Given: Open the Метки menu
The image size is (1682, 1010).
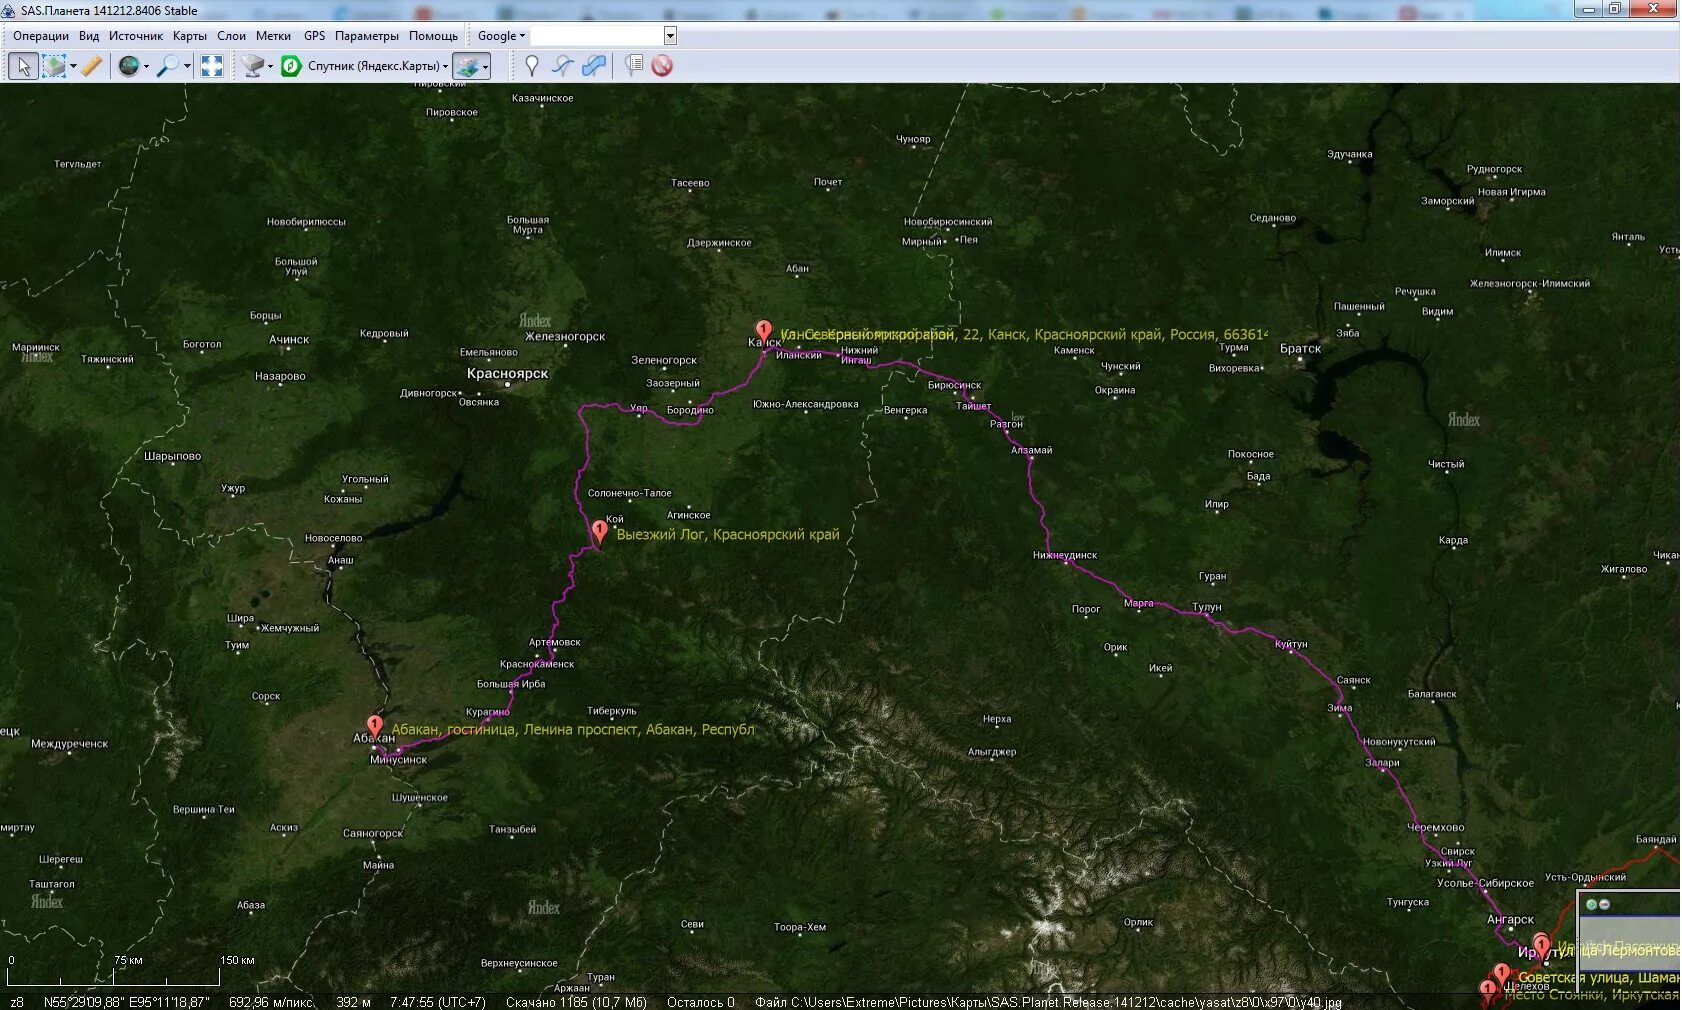Looking at the screenshot, I should [273, 36].
